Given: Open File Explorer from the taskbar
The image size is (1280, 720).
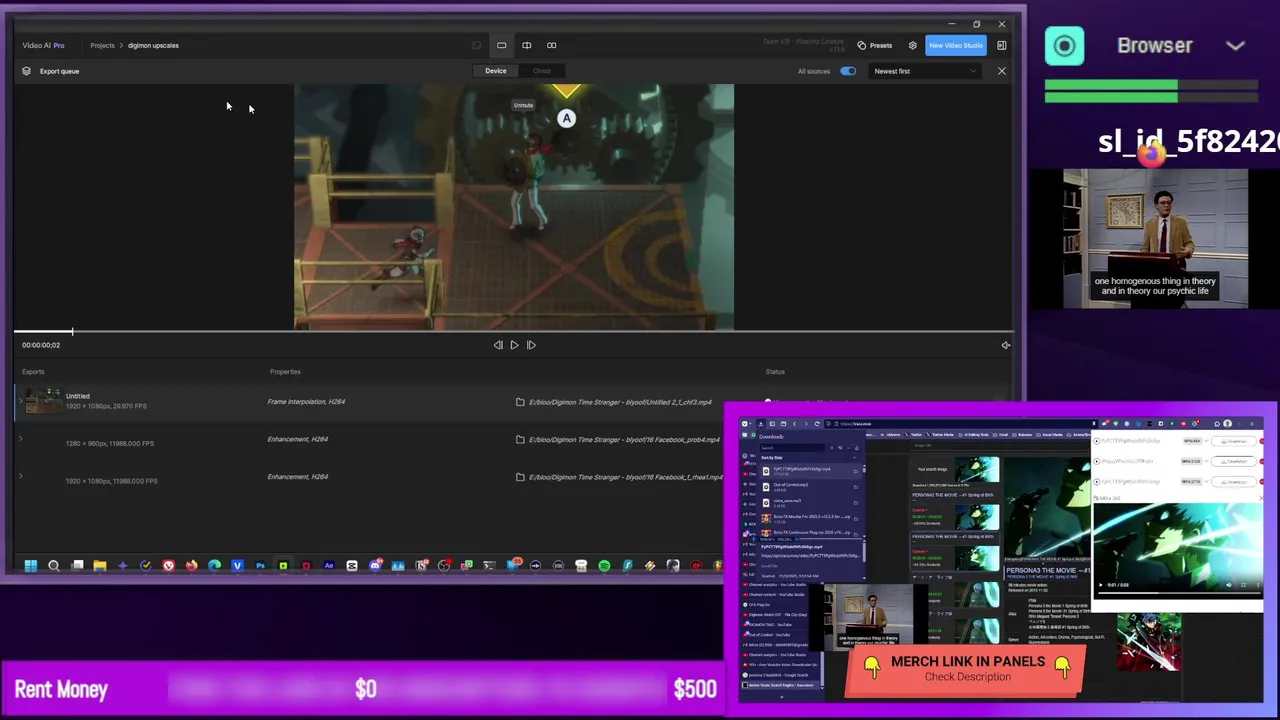Looking at the screenshot, I should [100, 566].
